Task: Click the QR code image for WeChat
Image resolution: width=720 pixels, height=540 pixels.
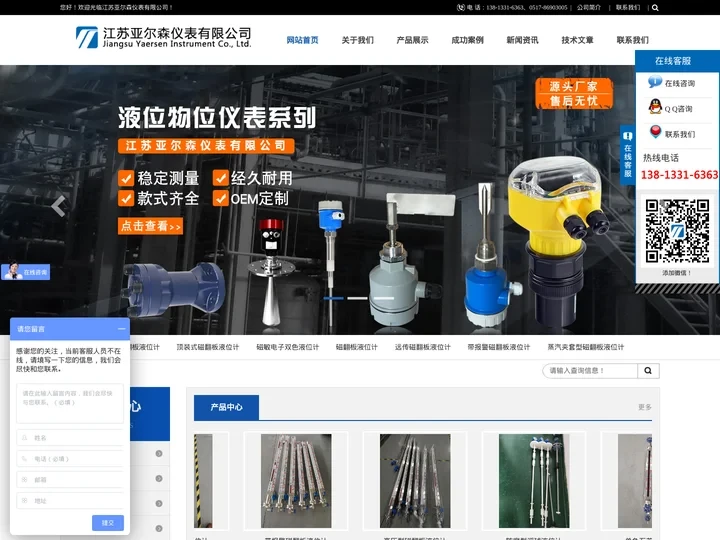Action: click(x=677, y=231)
